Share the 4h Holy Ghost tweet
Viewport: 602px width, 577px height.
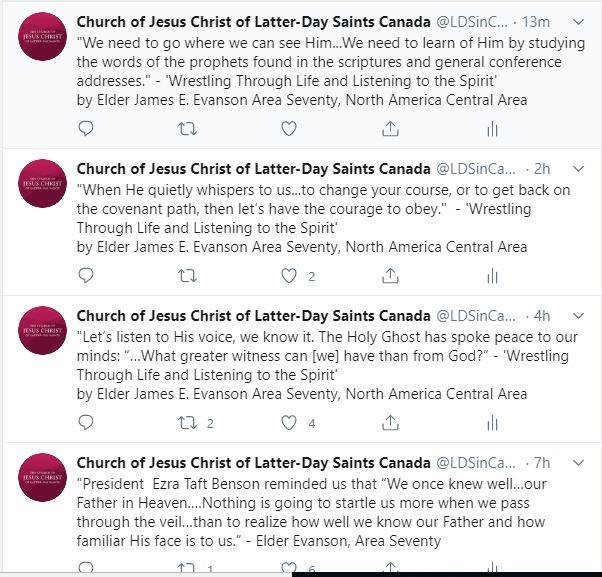[390, 423]
